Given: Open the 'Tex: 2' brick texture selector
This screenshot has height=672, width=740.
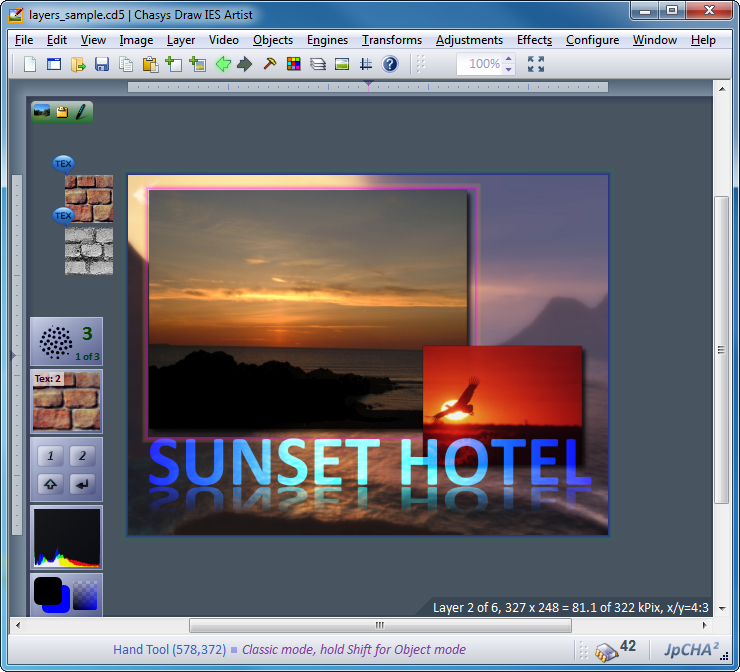Looking at the screenshot, I should (66, 401).
